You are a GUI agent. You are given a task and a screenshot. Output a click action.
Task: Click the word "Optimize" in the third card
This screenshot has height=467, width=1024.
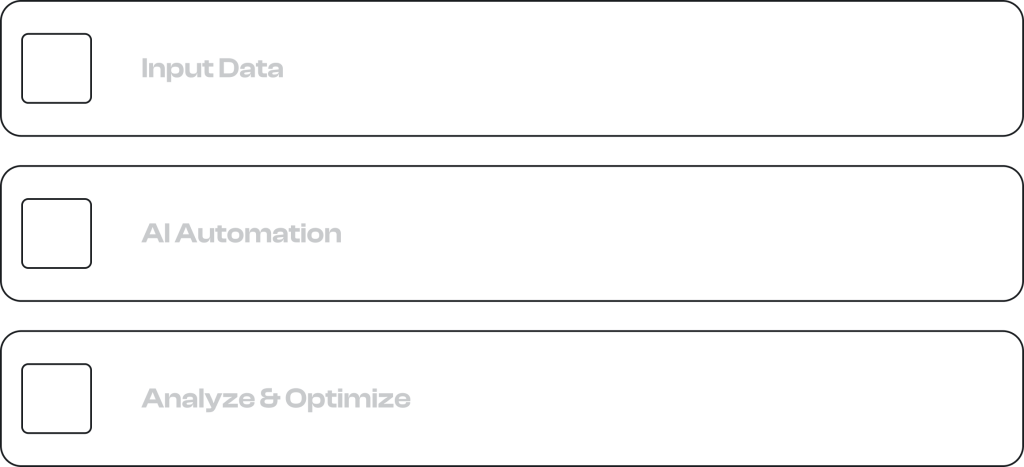click(x=347, y=399)
